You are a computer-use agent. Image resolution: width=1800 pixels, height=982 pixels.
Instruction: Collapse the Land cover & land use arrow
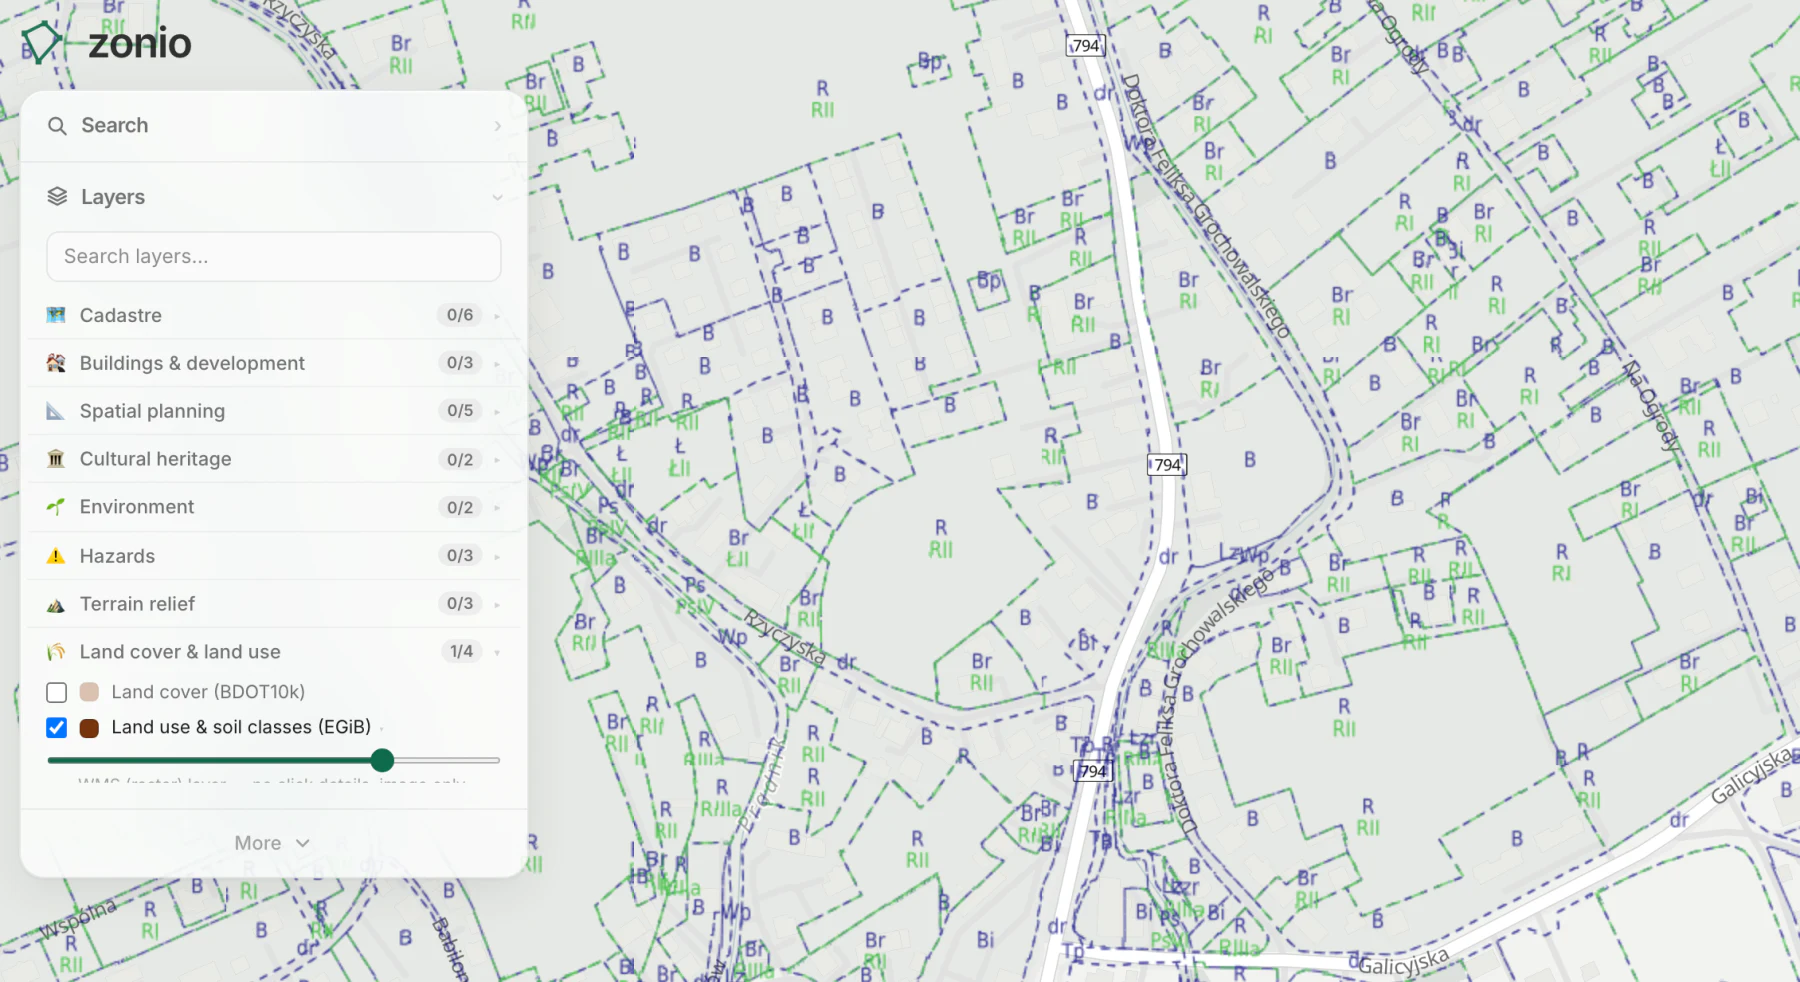click(x=497, y=652)
